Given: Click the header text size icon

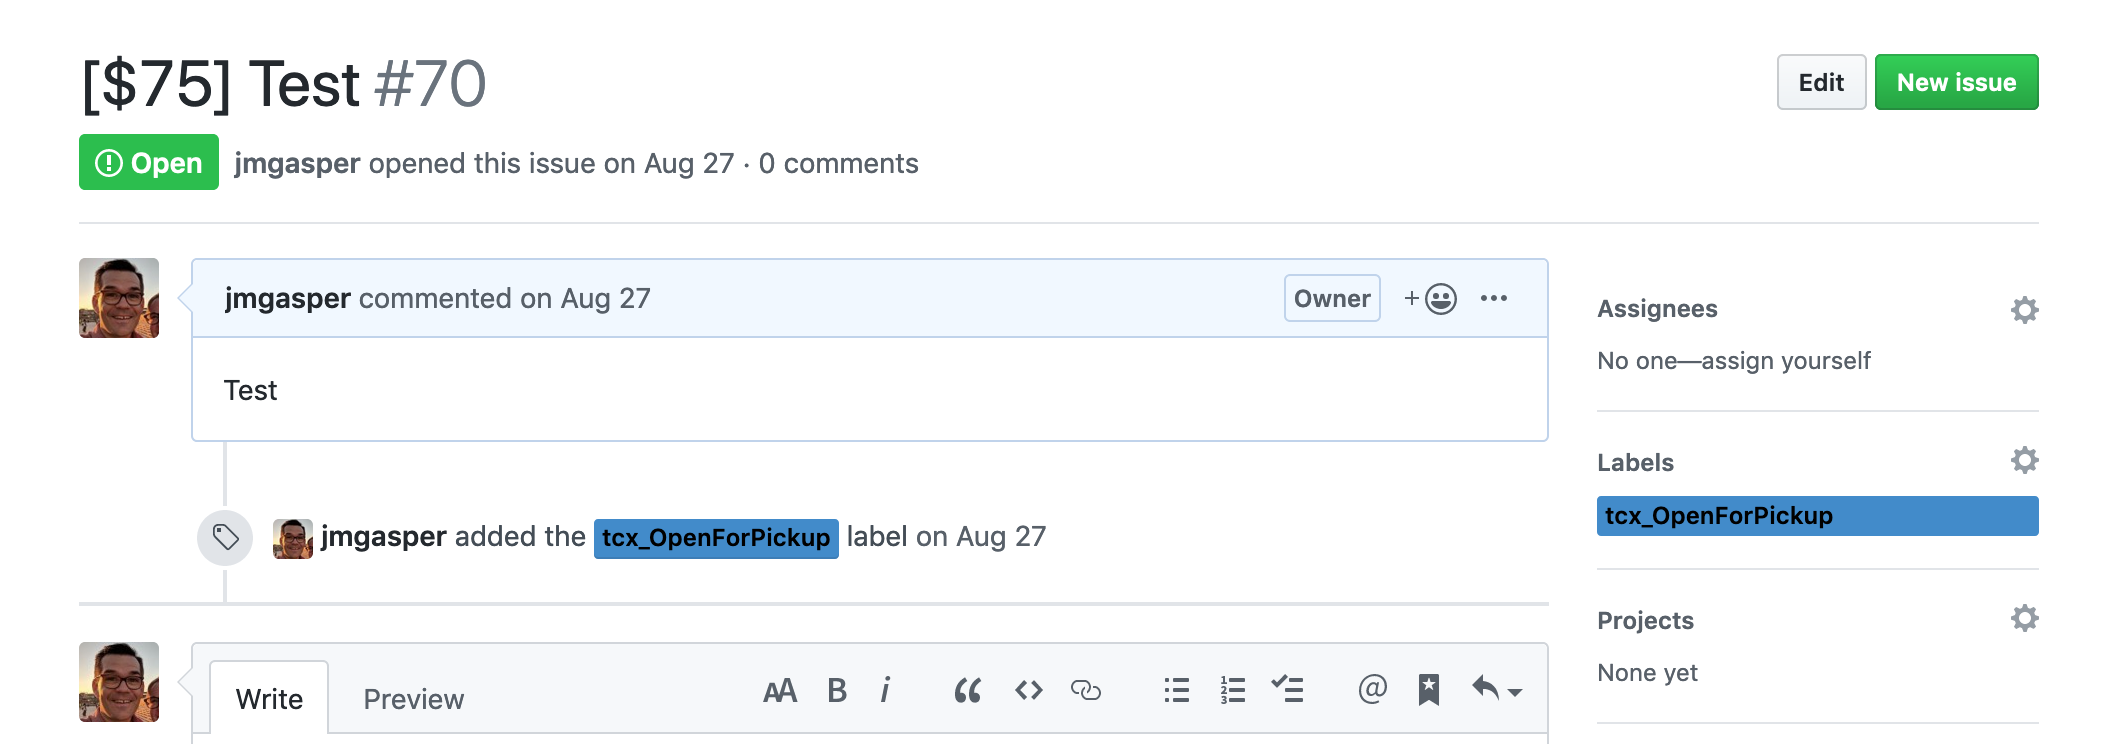Looking at the screenshot, I should [780, 691].
